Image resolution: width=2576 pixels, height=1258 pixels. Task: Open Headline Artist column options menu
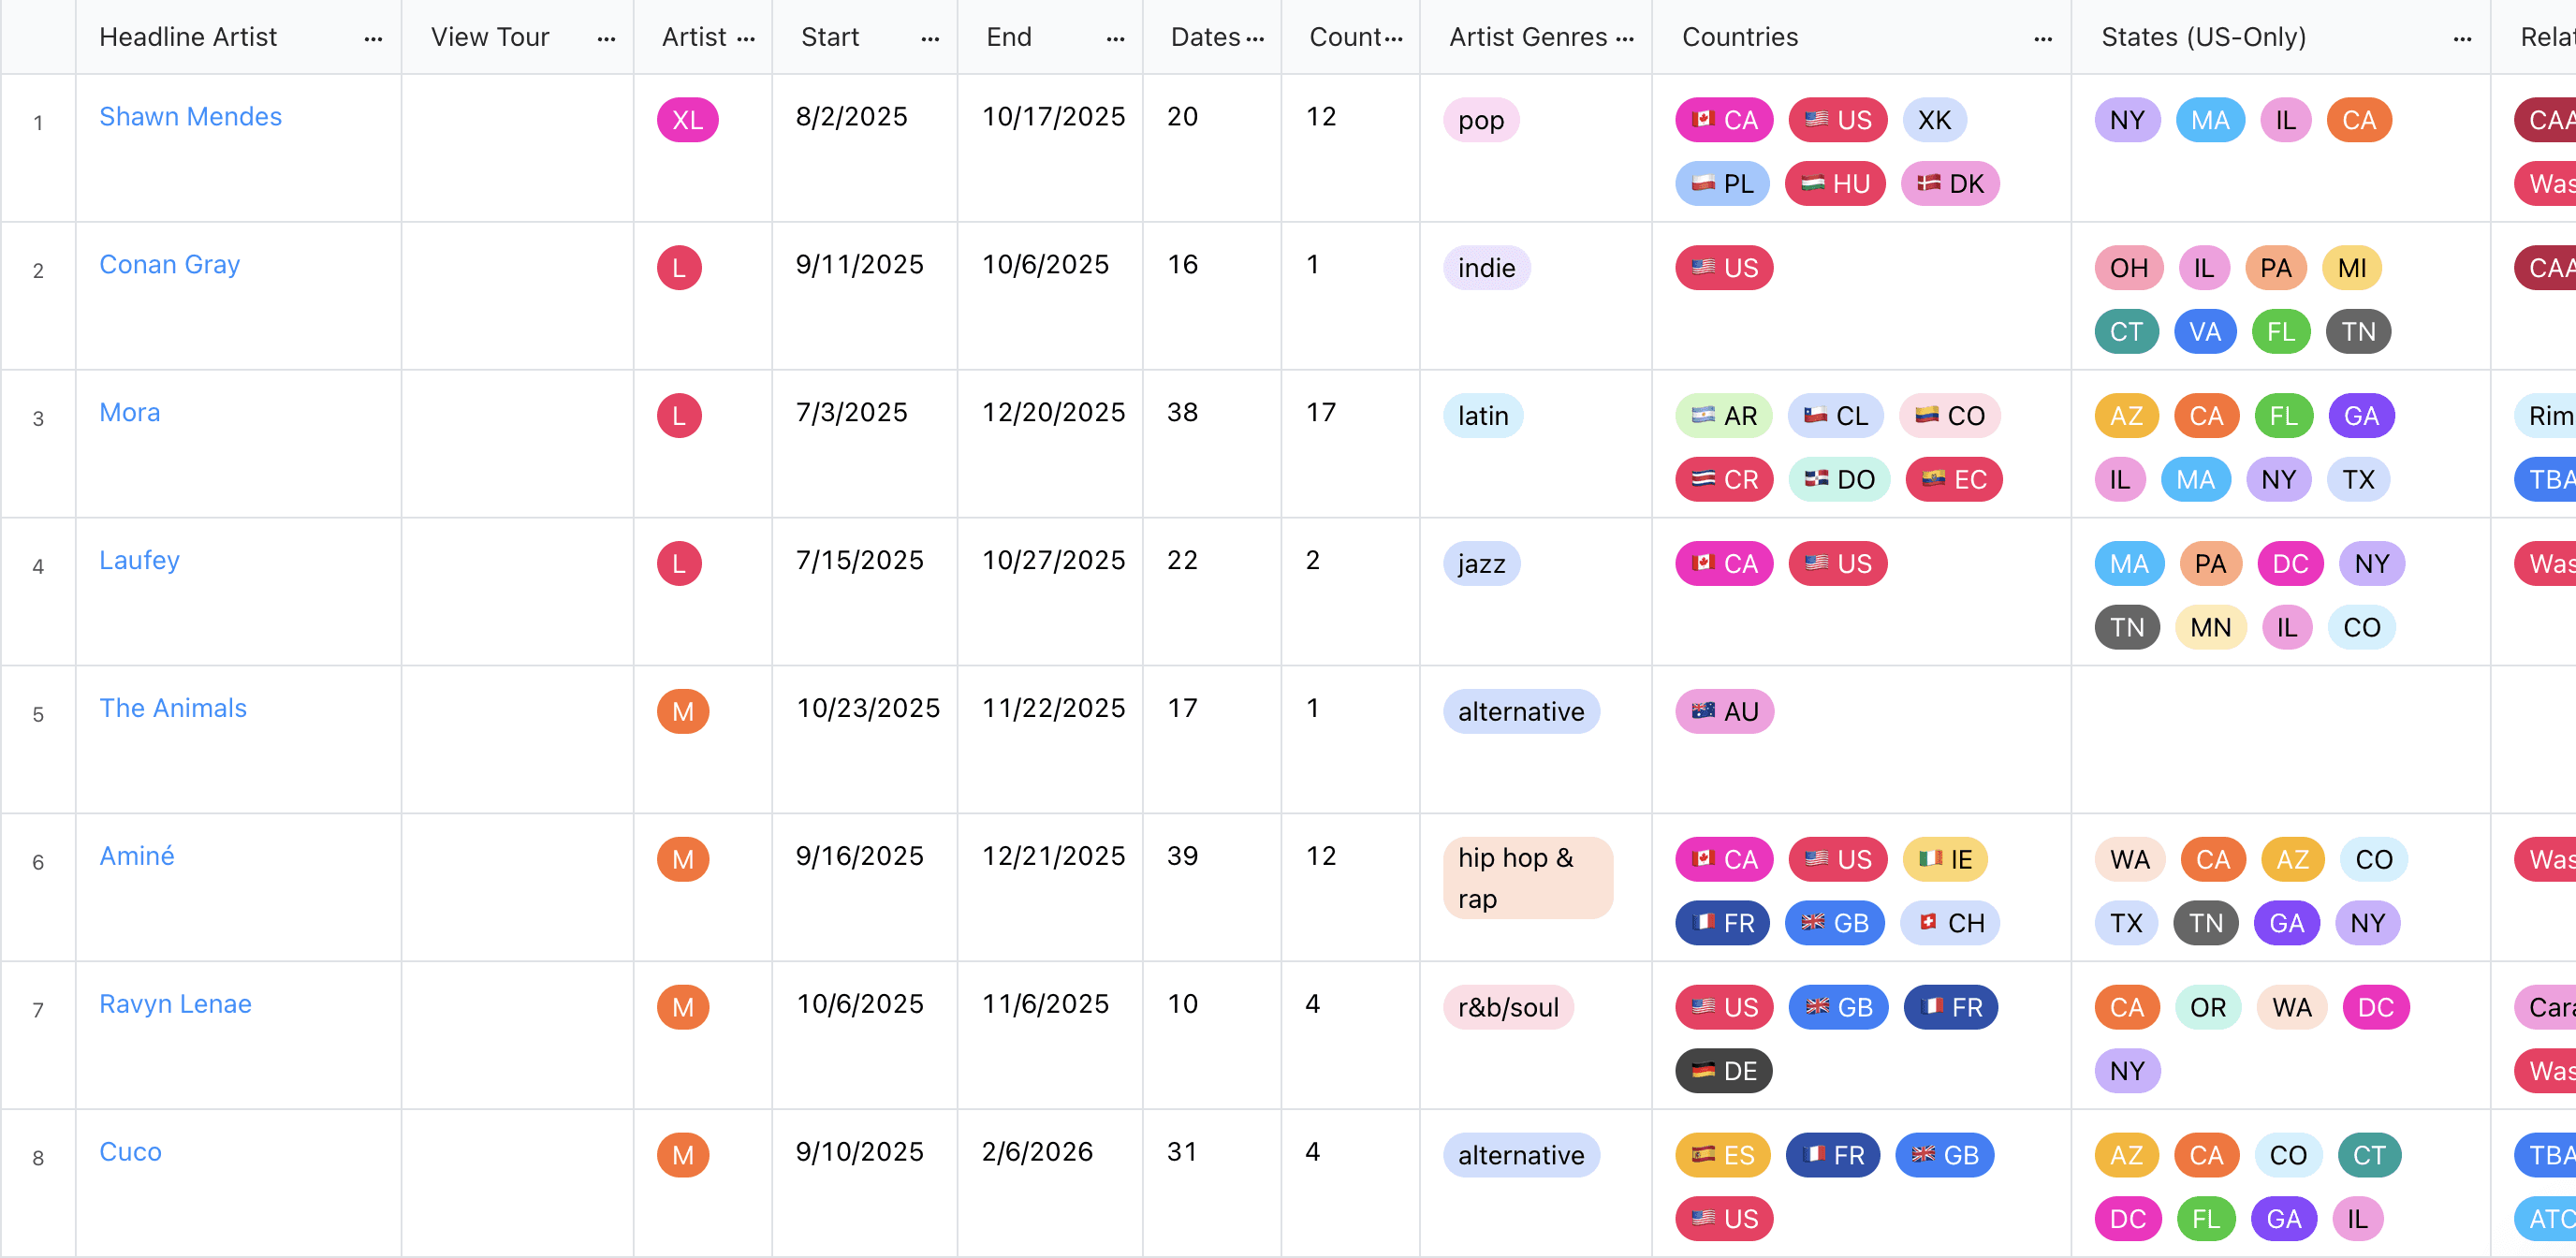pyautogui.click(x=373, y=38)
